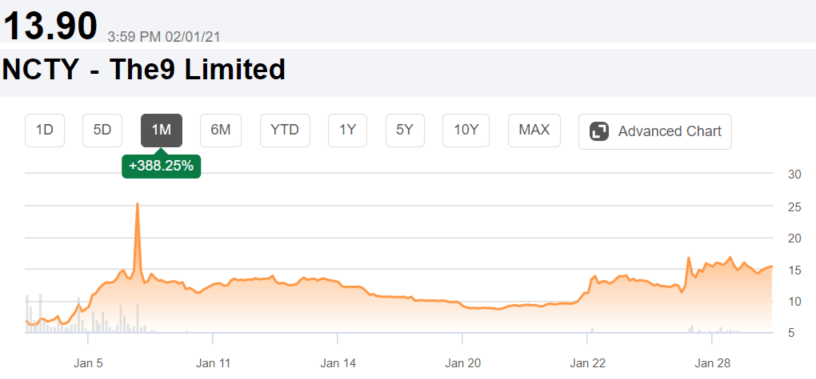Click the 13.90 price value

(50, 26)
